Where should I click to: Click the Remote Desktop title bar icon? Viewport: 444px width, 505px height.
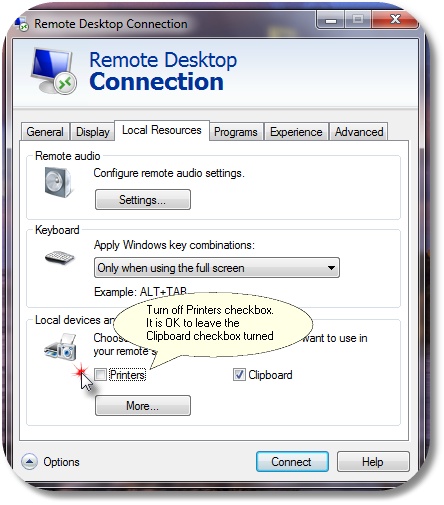pyautogui.click(x=21, y=24)
